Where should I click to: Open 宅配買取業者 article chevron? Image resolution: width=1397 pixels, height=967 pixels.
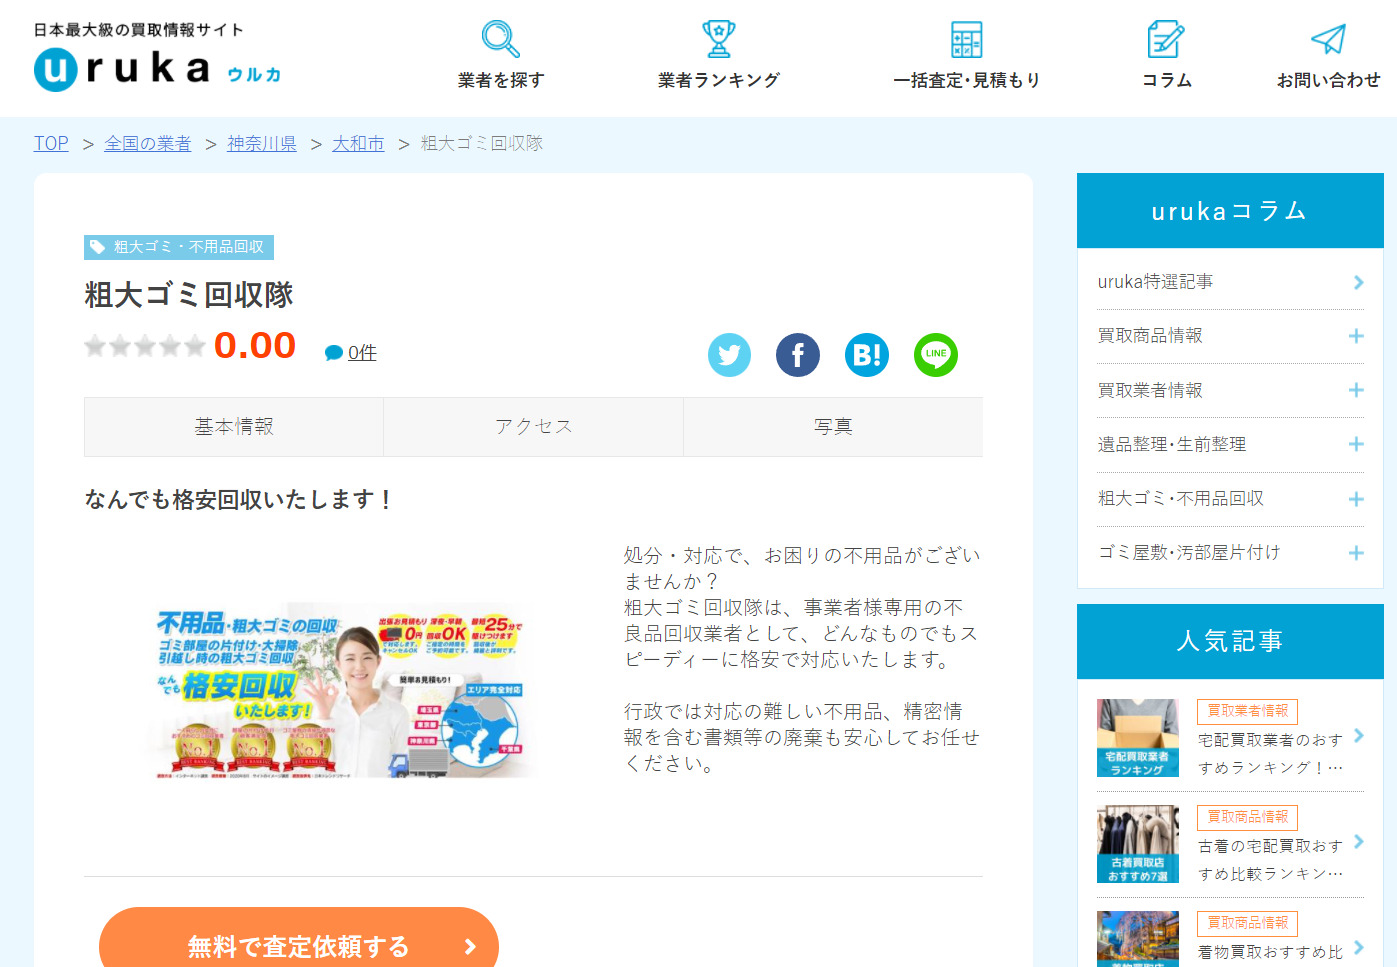click(x=1358, y=736)
